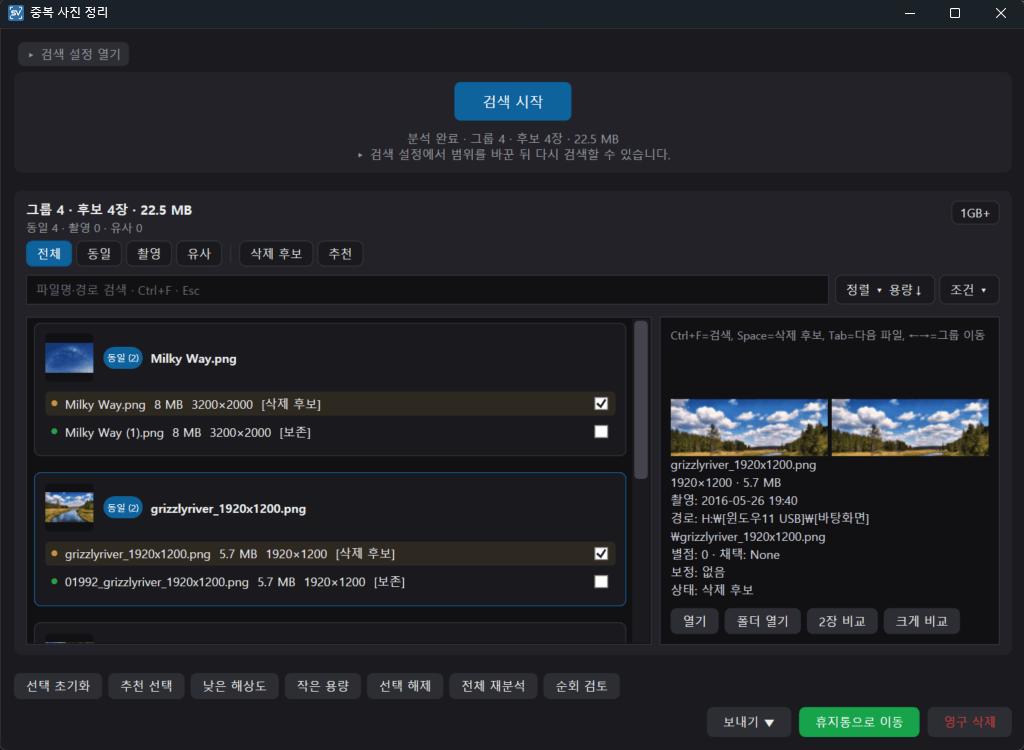Select the 전체 filter tab
1024x750 pixels.
(49, 253)
